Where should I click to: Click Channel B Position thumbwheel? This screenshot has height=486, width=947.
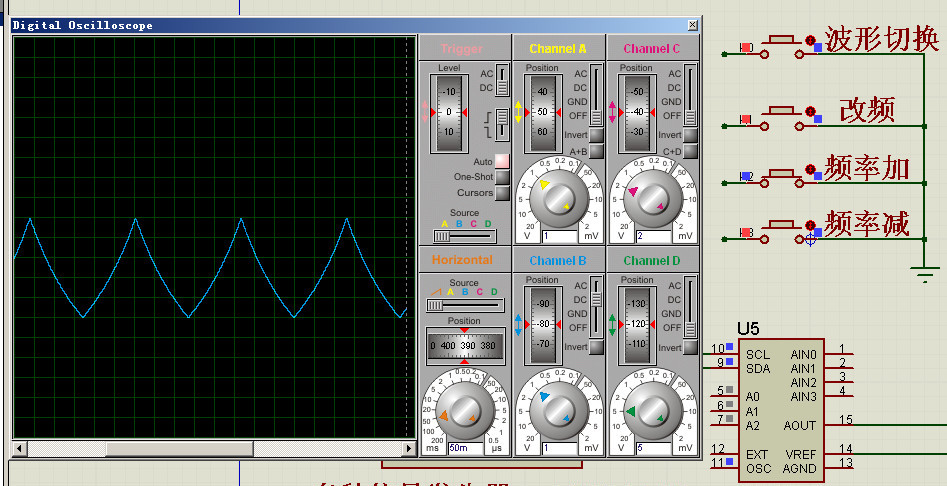tap(542, 325)
